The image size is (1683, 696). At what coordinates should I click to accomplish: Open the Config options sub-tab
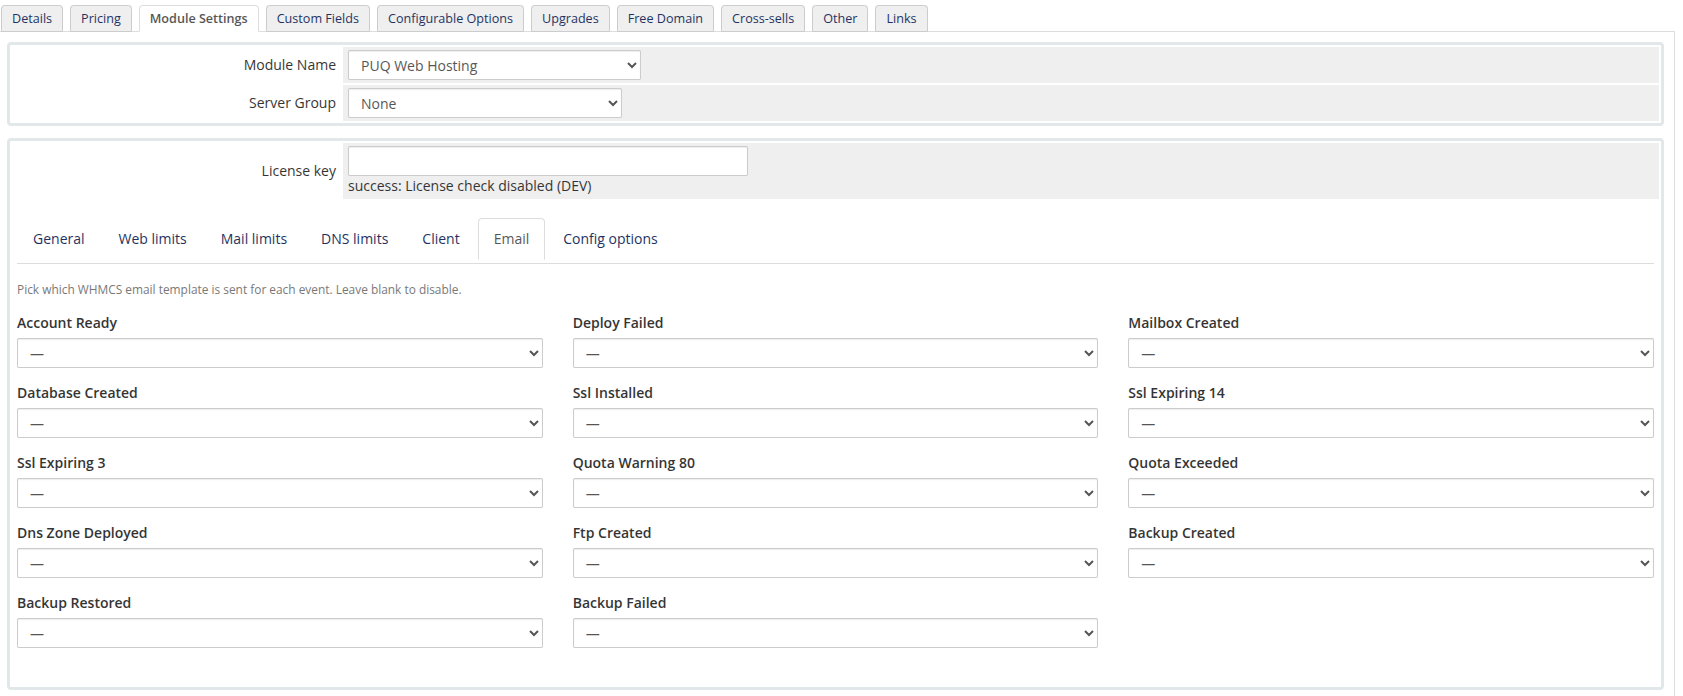(610, 239)
